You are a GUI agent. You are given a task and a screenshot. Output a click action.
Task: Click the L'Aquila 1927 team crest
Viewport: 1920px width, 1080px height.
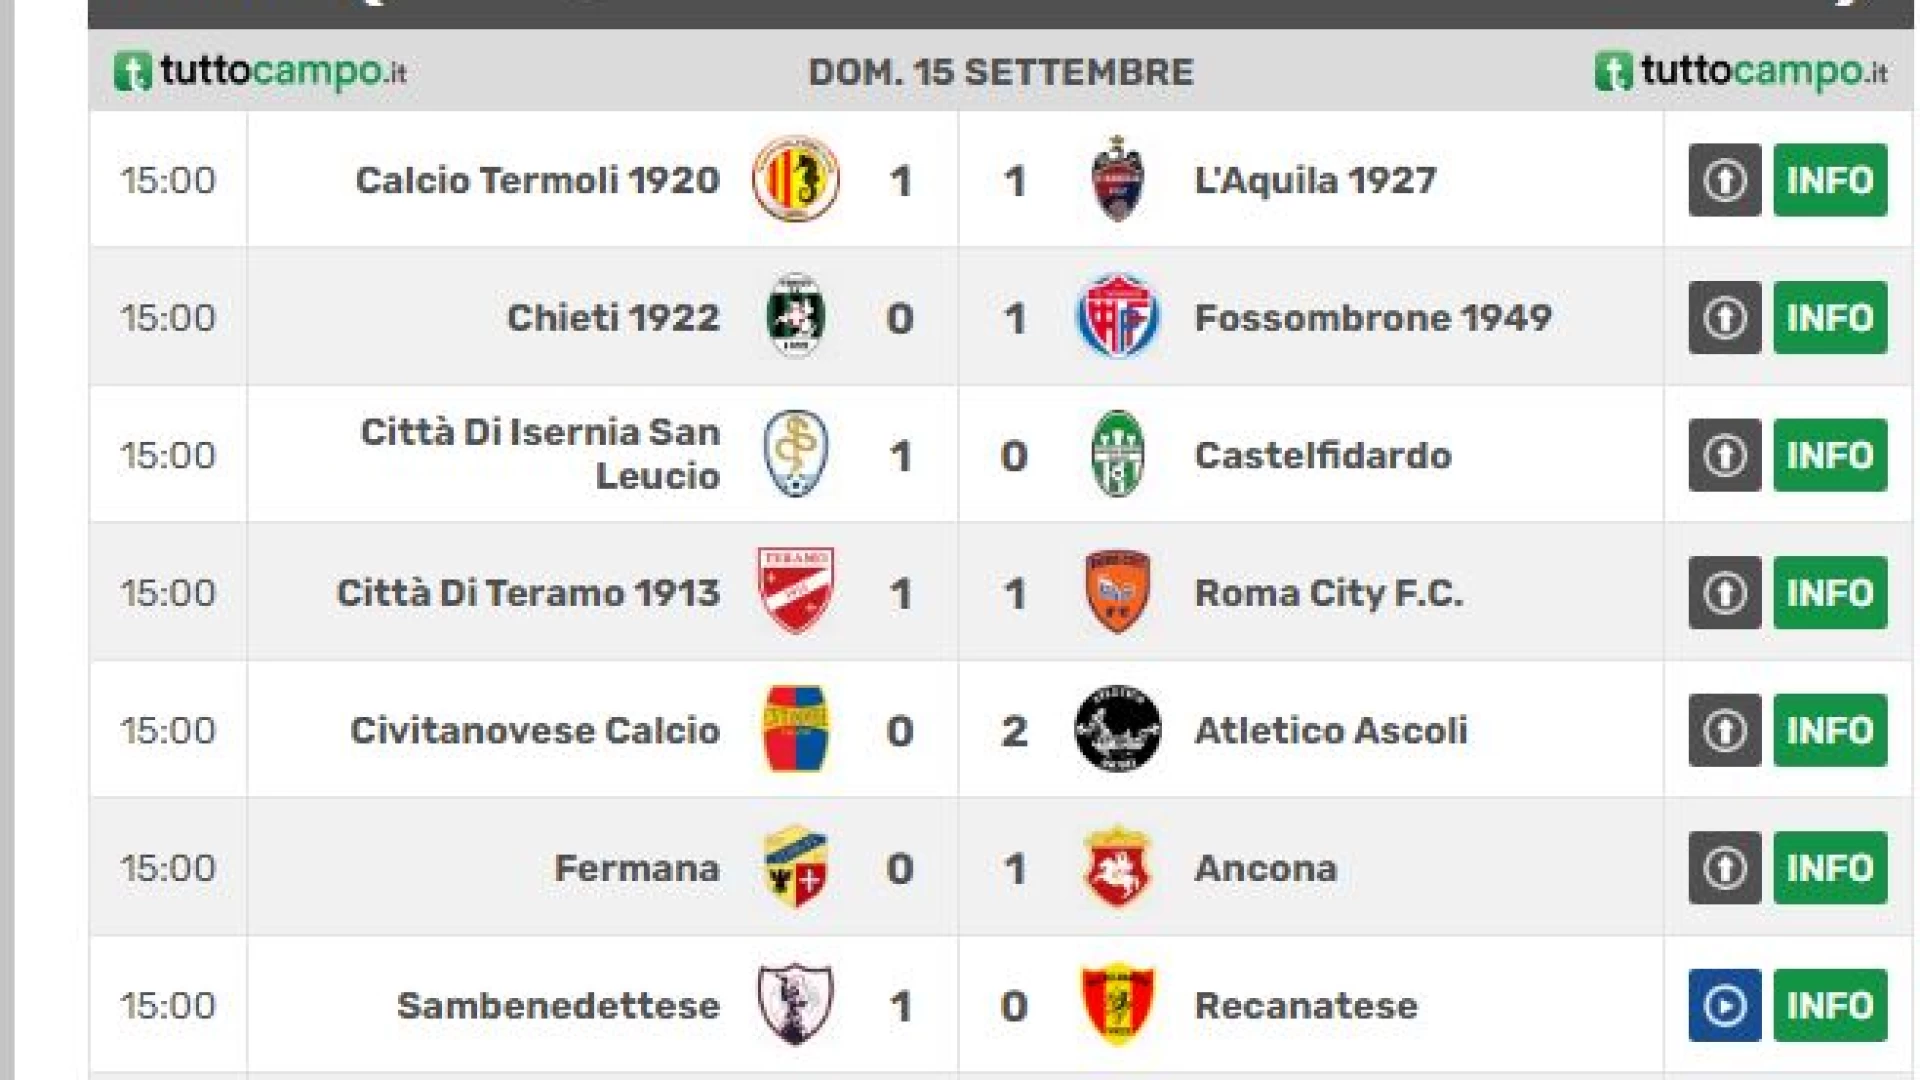coord(1117,179)
